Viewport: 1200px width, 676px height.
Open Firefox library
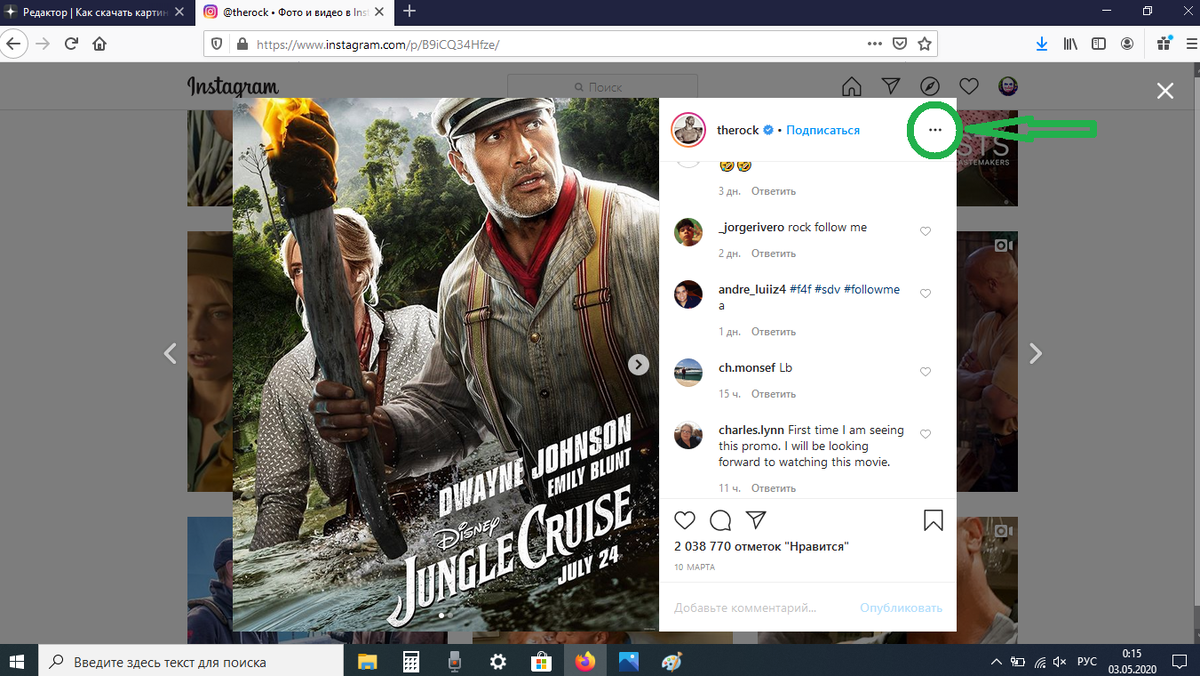[x=1071, y=44]
